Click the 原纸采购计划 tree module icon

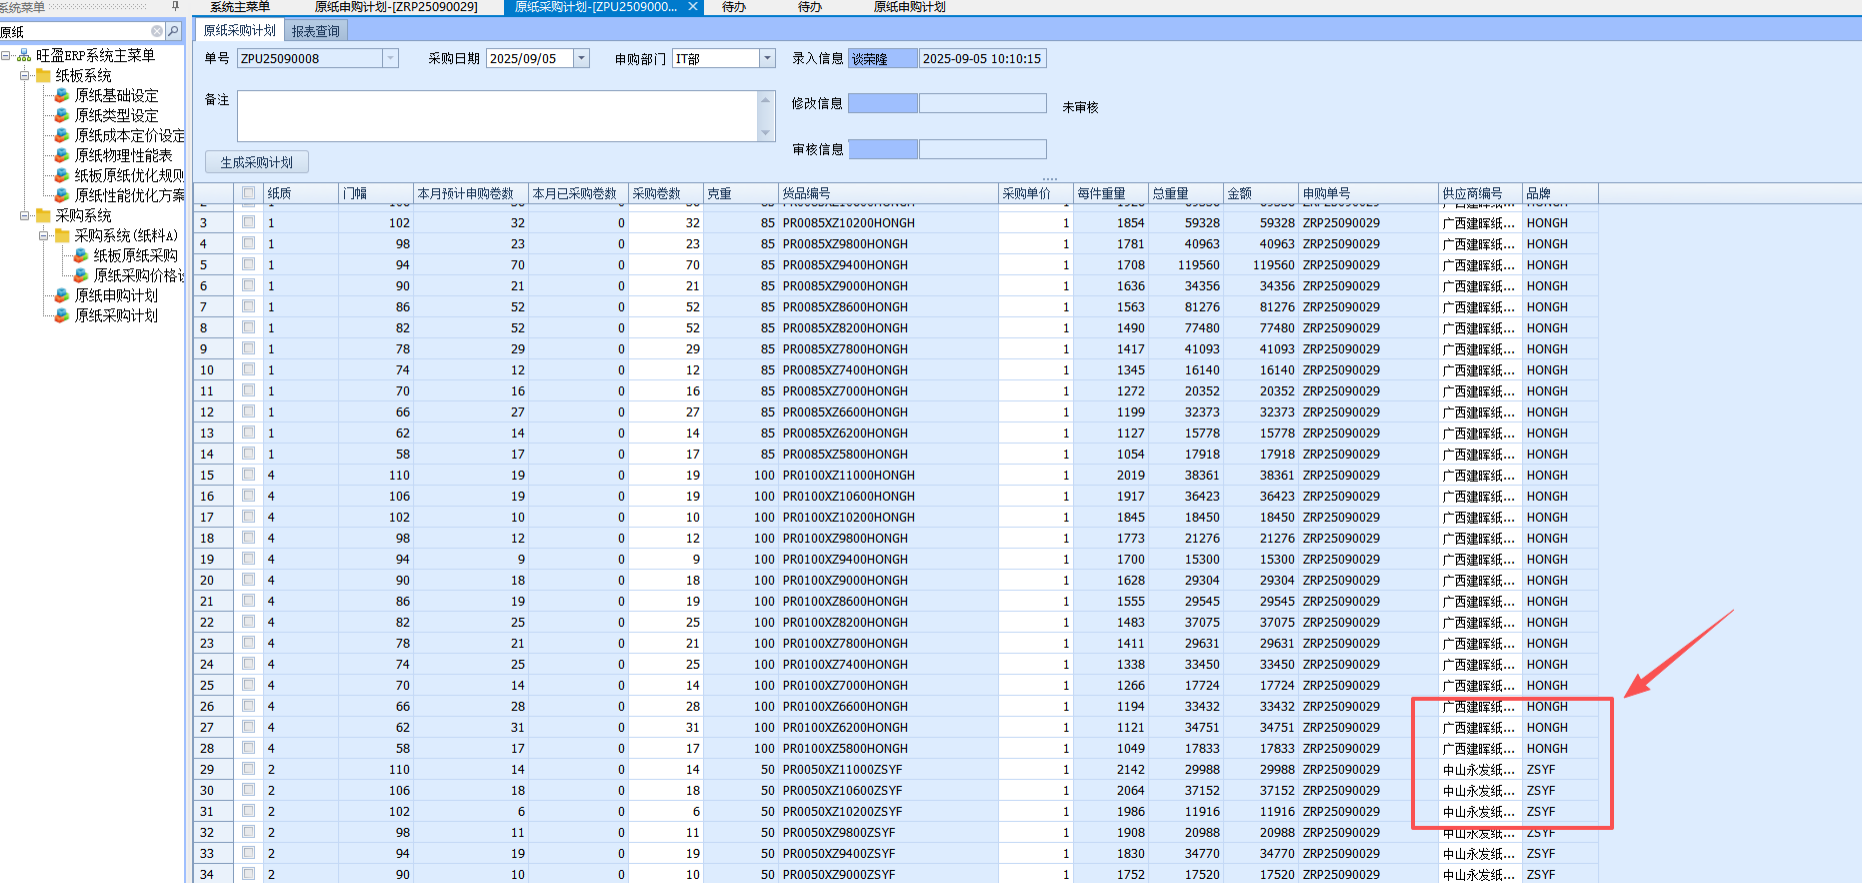(x=62, y=315)
